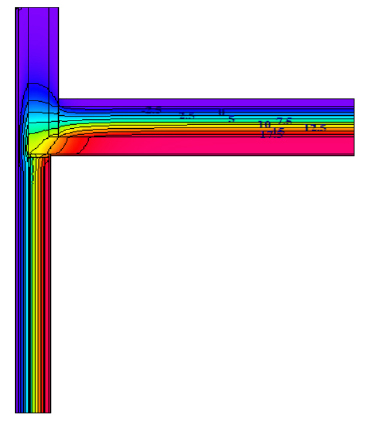Click the isotherm label reading 7.5

pyautogui.click(x=284, y=121)
